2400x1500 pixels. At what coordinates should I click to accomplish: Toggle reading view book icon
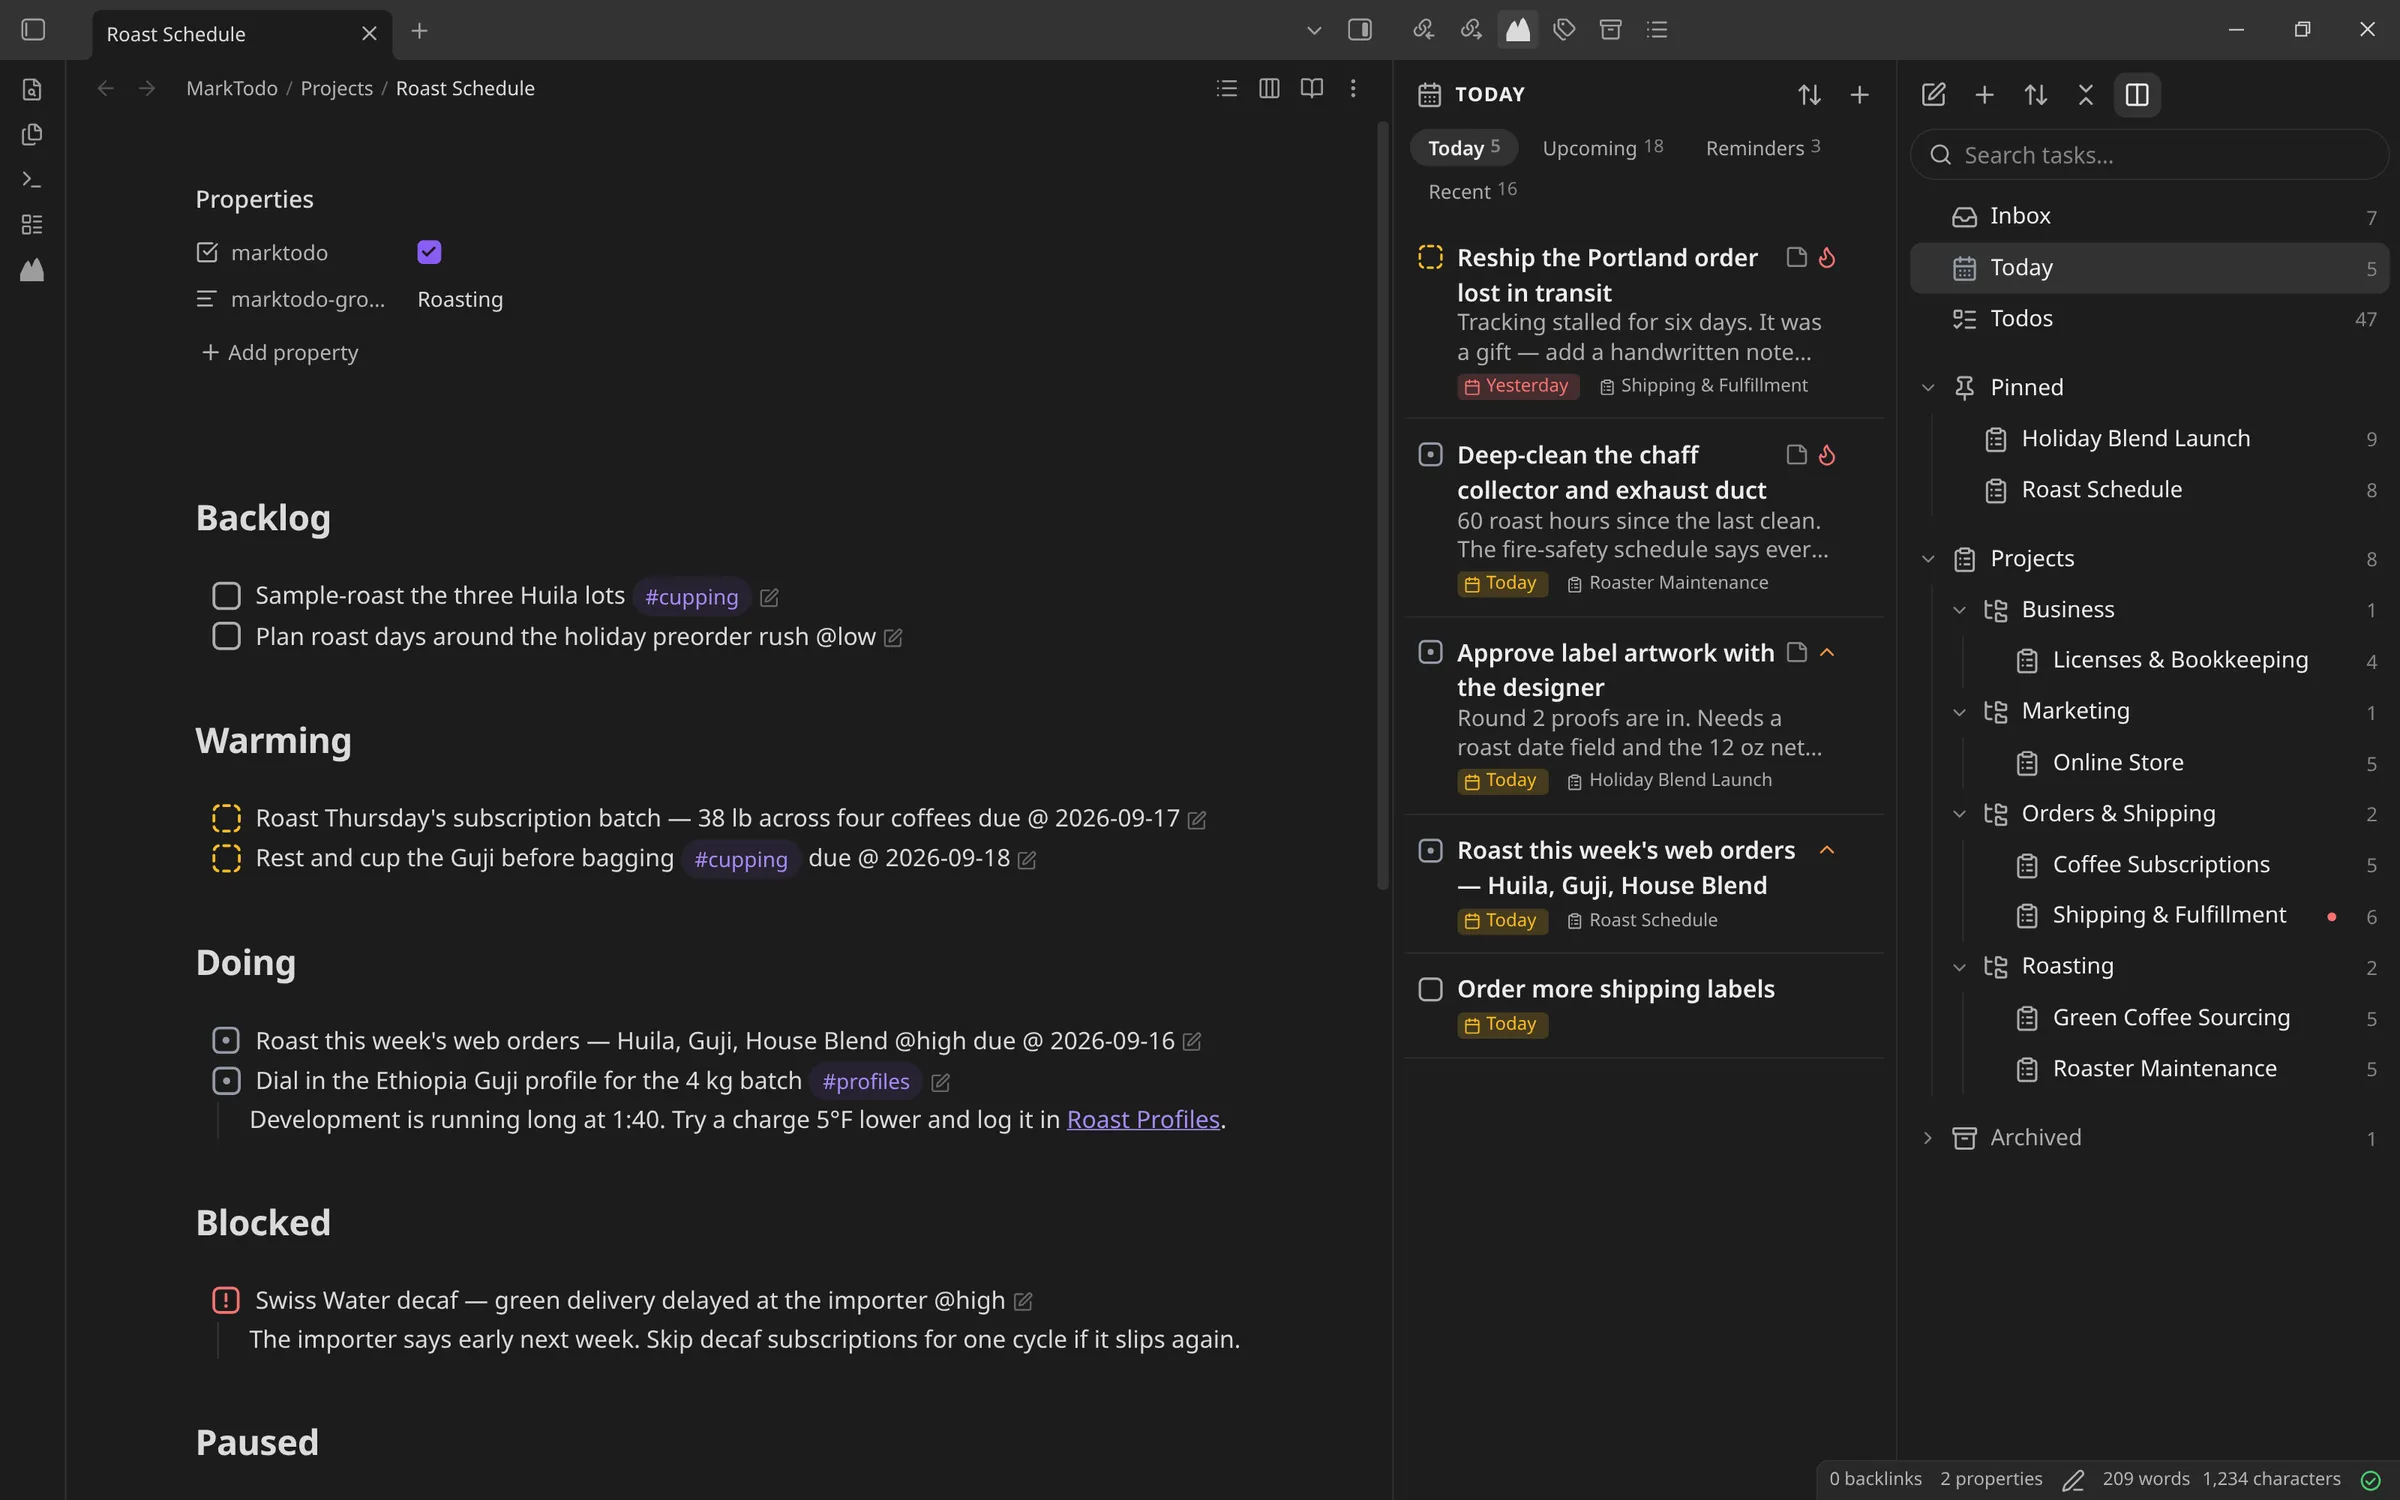click(1311, 89)
